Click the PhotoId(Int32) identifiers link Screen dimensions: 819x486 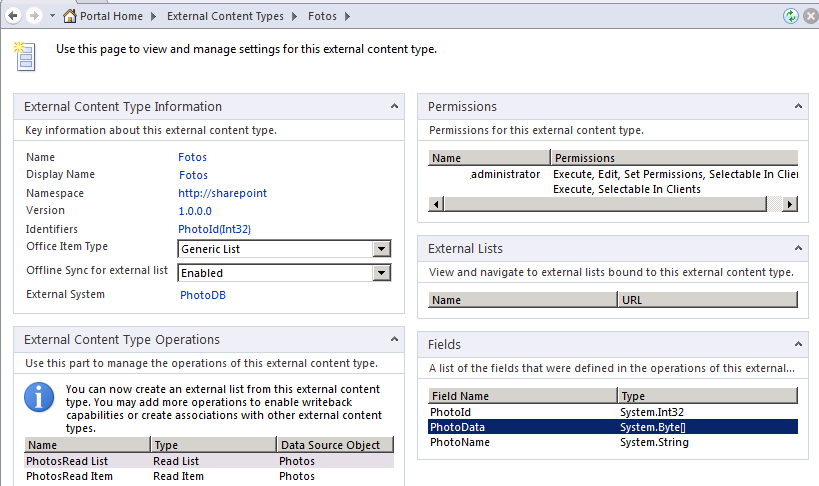coord(214,229)
